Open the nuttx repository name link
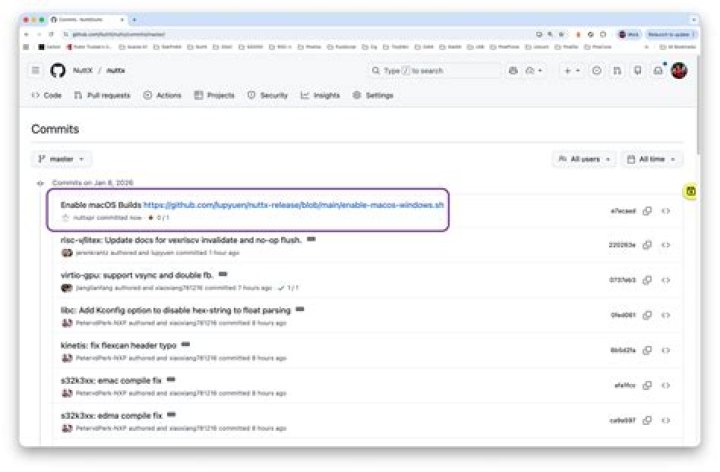Viewport: 720px width, 472px height. (115, 70)
